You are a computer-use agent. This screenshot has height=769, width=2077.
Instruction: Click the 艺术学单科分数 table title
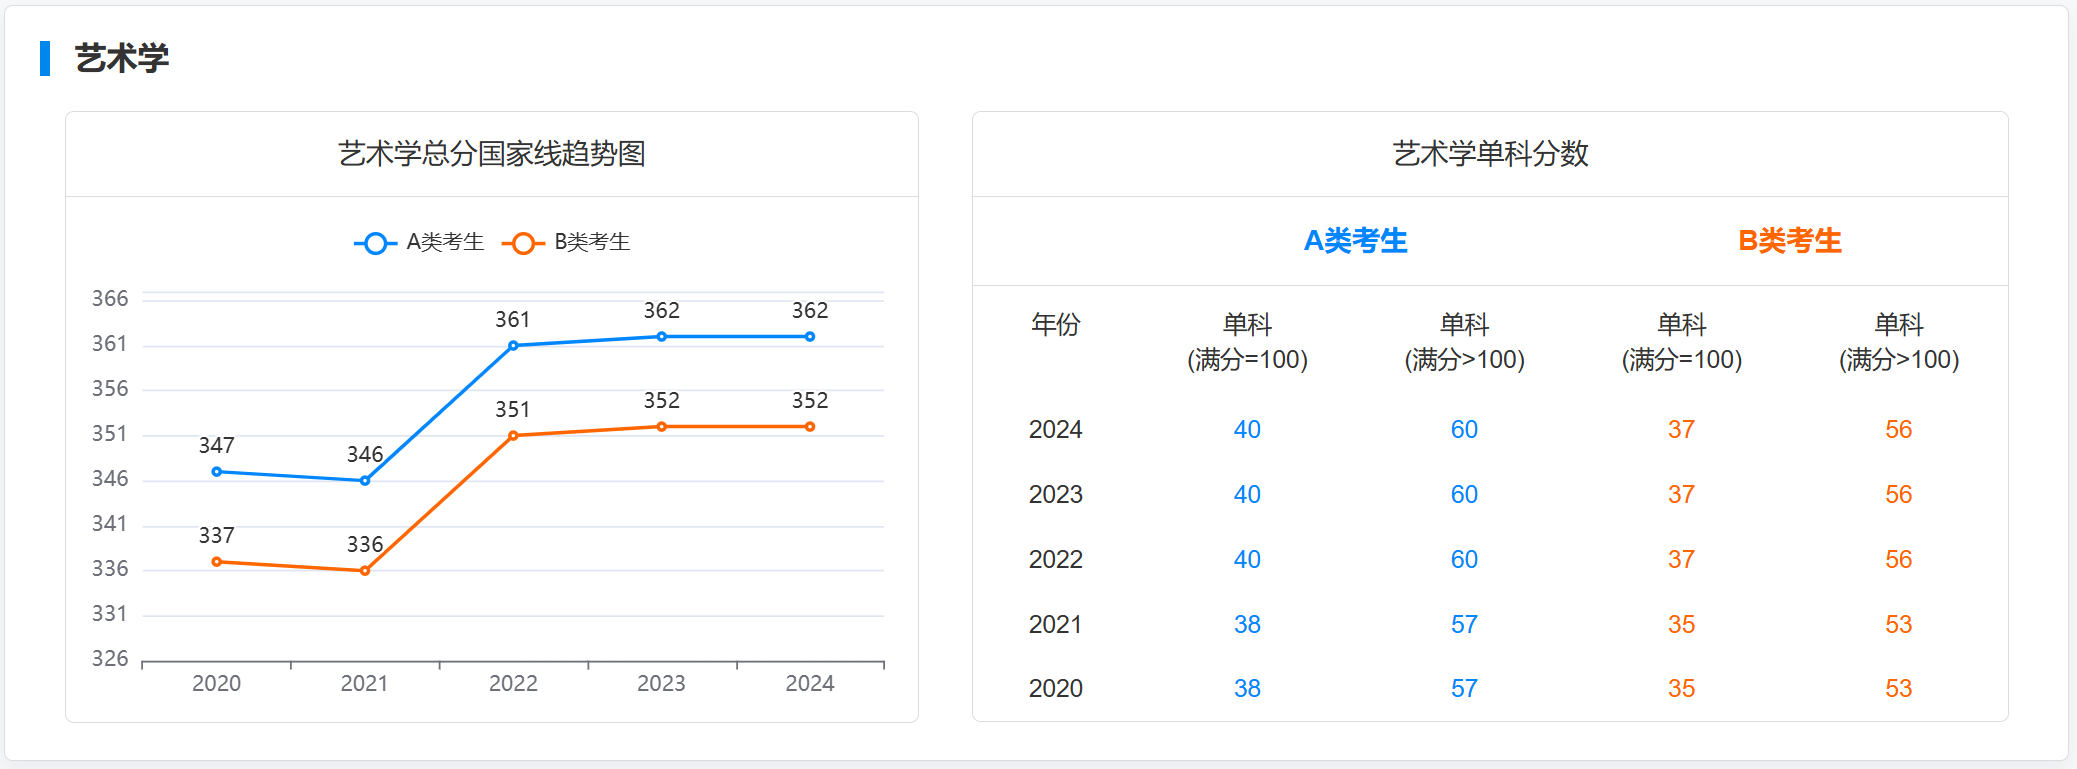pyautogui.click(x=1490, y=154)
